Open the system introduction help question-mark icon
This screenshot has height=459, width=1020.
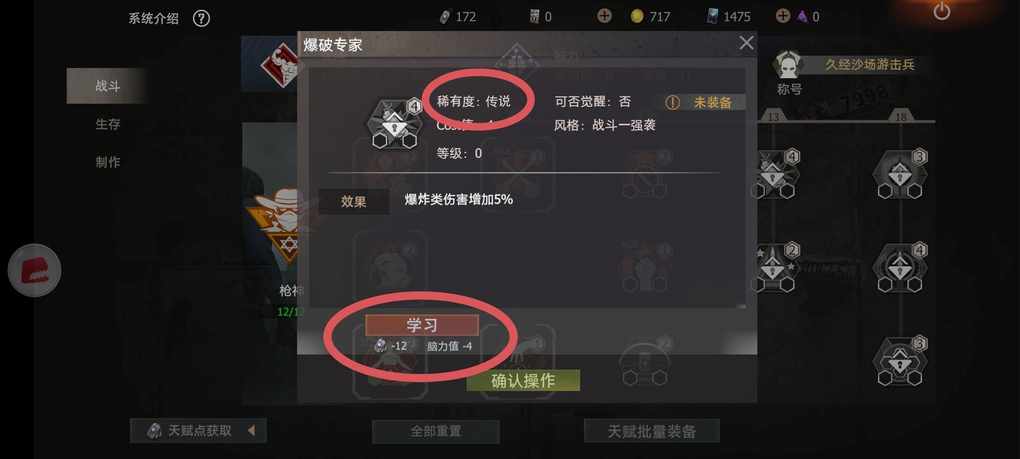click(x=201, y=18)
